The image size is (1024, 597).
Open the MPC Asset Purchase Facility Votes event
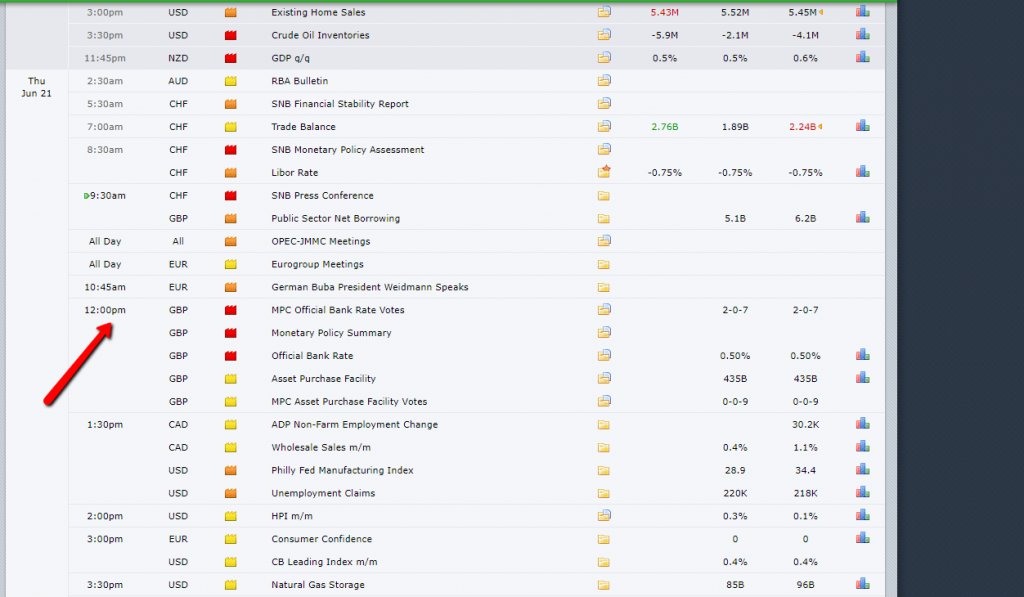349,402
